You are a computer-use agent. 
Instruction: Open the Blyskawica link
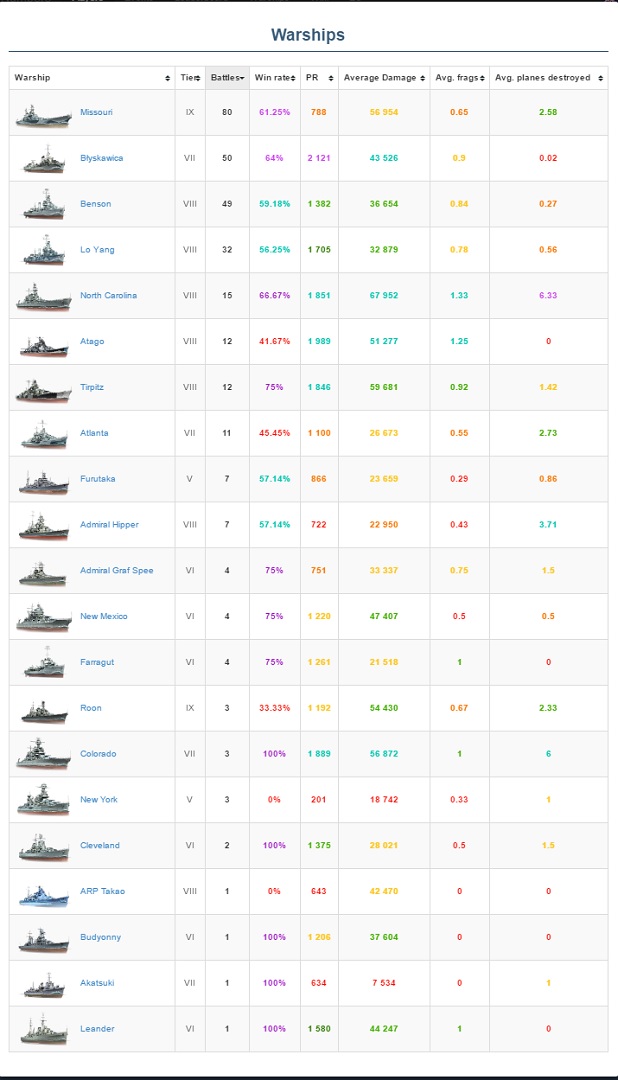[102, 158]
